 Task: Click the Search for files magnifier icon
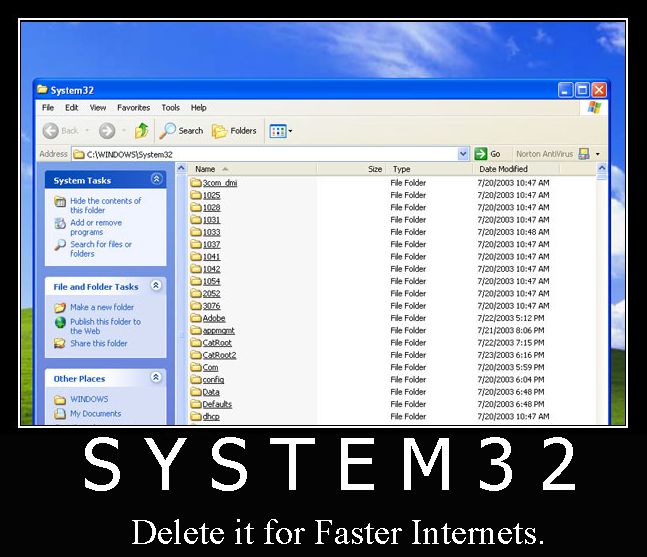[x=60, y=245]
